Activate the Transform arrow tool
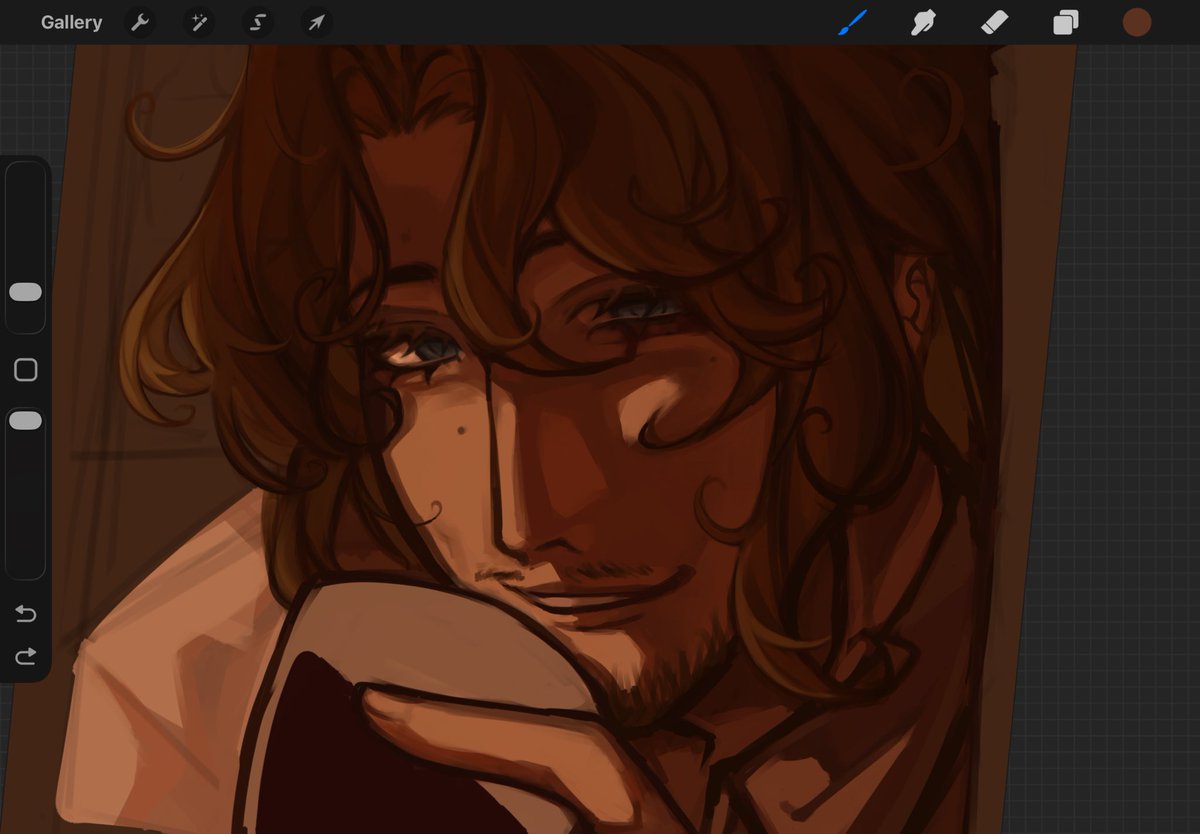Image resolution: width=1200 pixels, height=834 pixels. [x=317, y=22]
